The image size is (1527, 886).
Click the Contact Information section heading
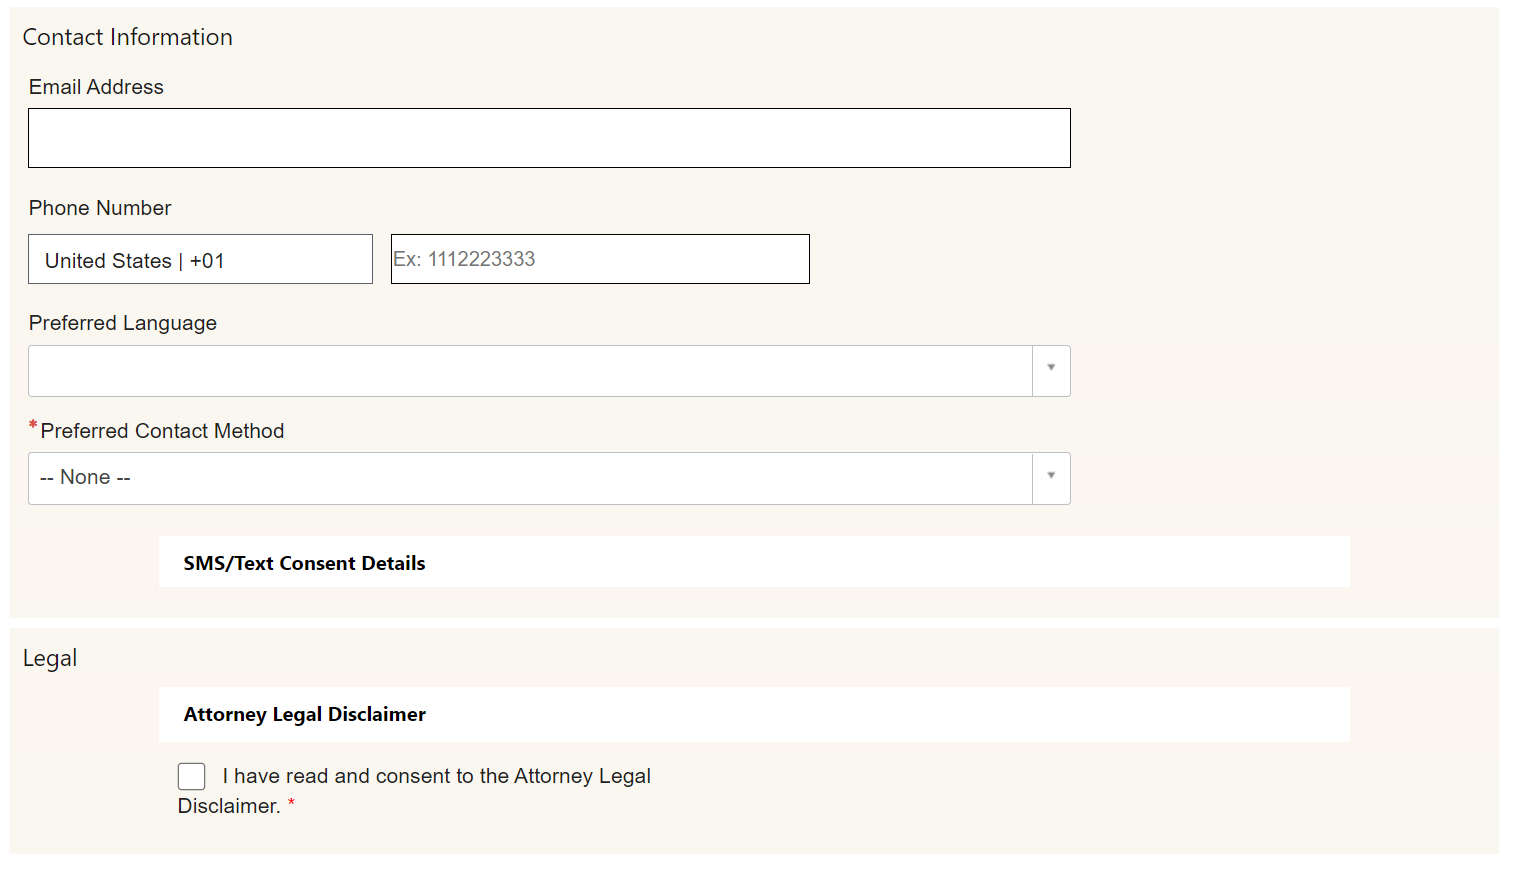pos(128,37)
